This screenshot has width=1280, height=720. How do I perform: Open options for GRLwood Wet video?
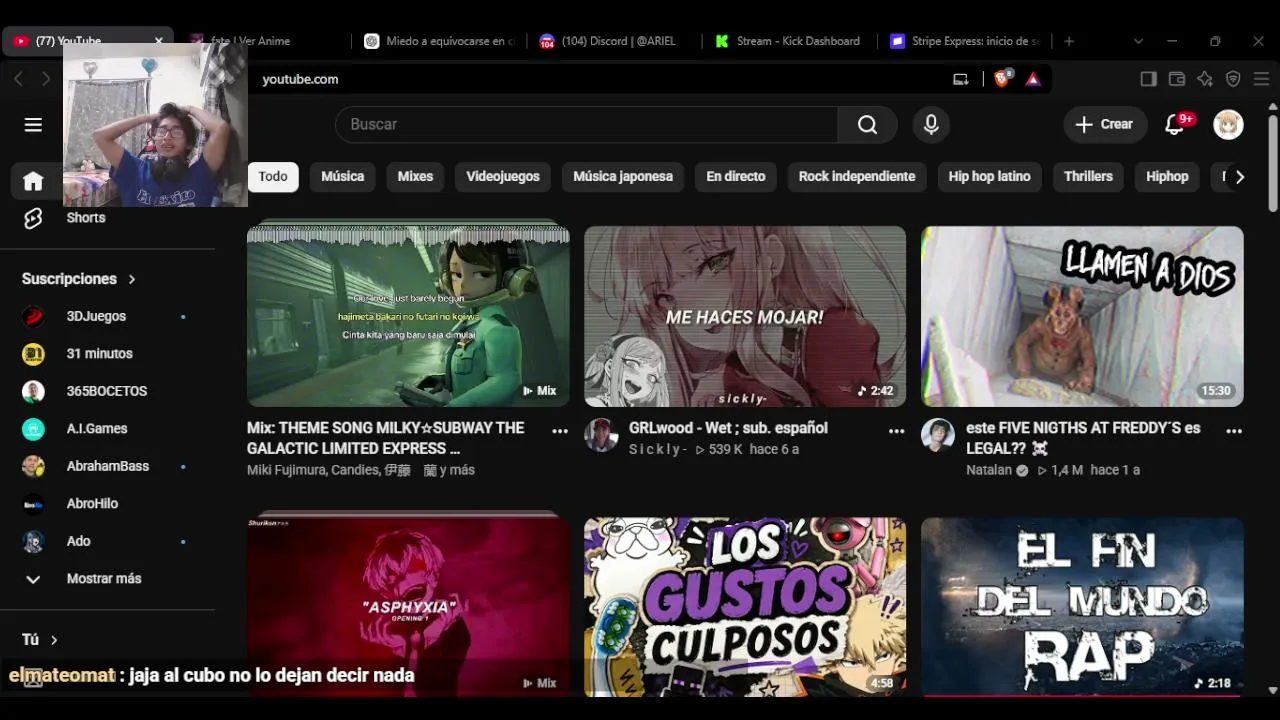pos(896,431)
